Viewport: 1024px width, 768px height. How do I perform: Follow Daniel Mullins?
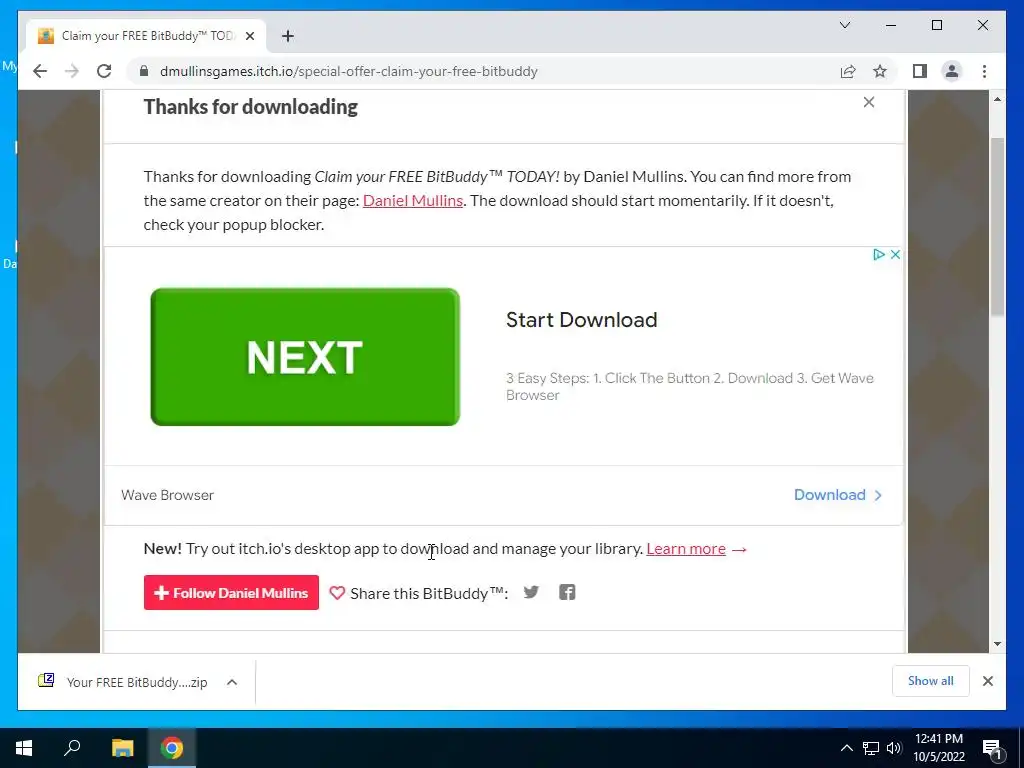click(x=231, y=592)
